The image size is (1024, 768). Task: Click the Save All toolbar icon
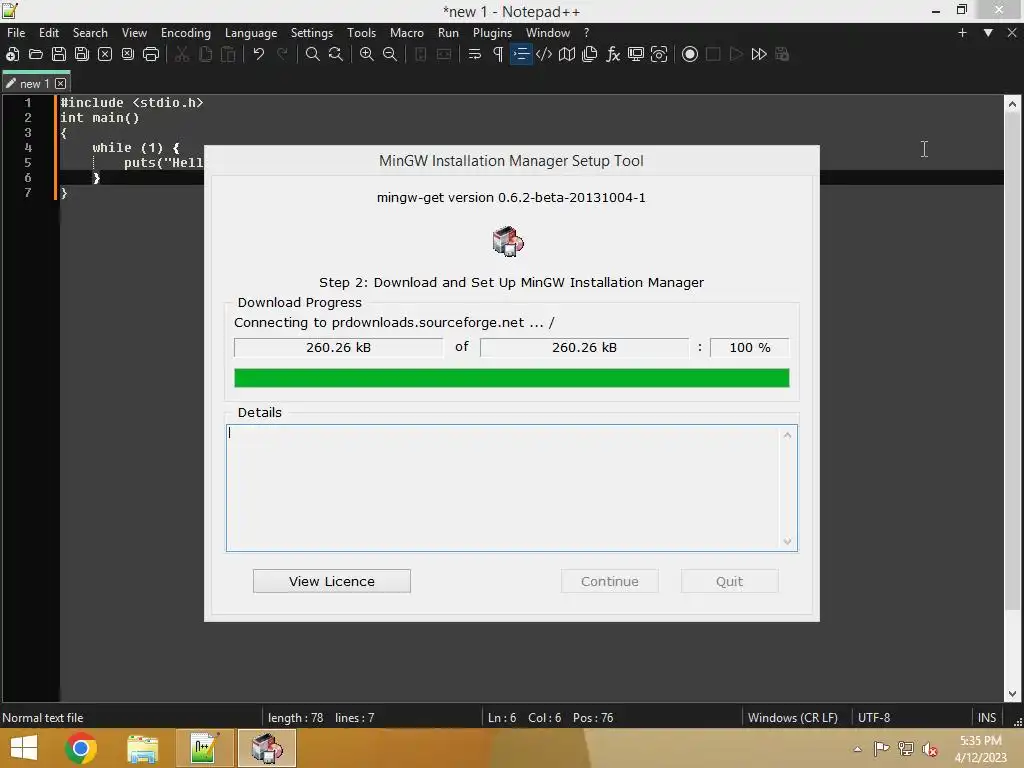(x=82, y=54)
